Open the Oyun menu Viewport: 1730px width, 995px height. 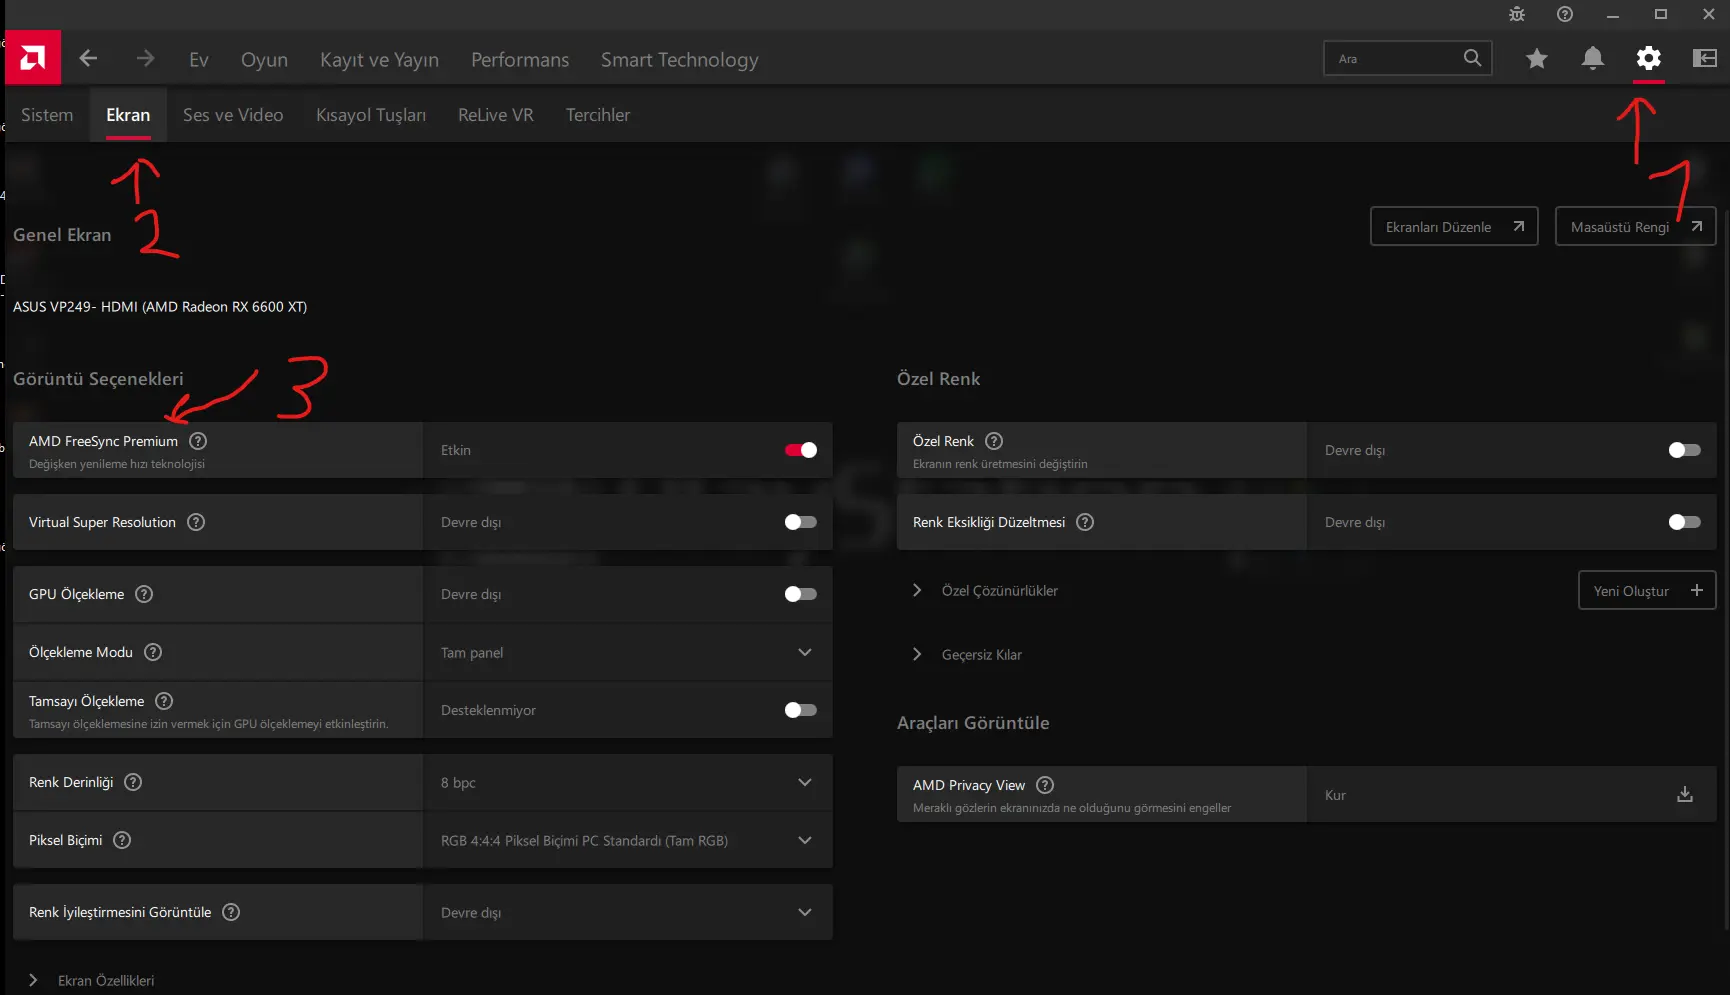(x=264, y=60)
